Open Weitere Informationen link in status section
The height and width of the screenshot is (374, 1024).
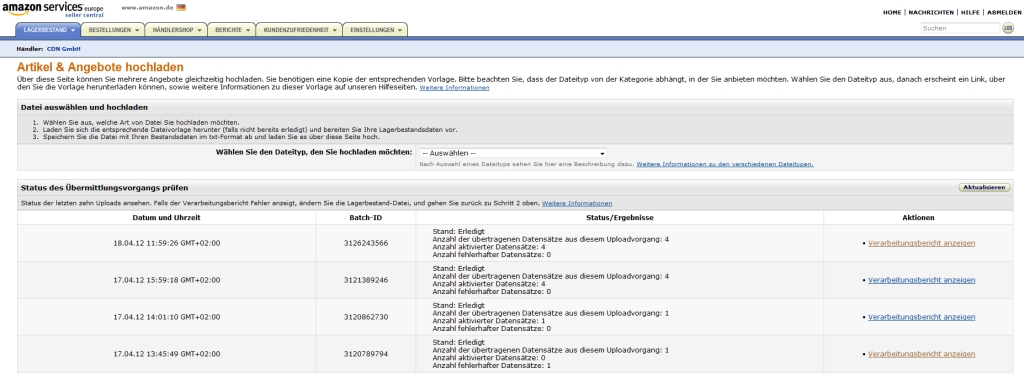[x=577, y=204]
